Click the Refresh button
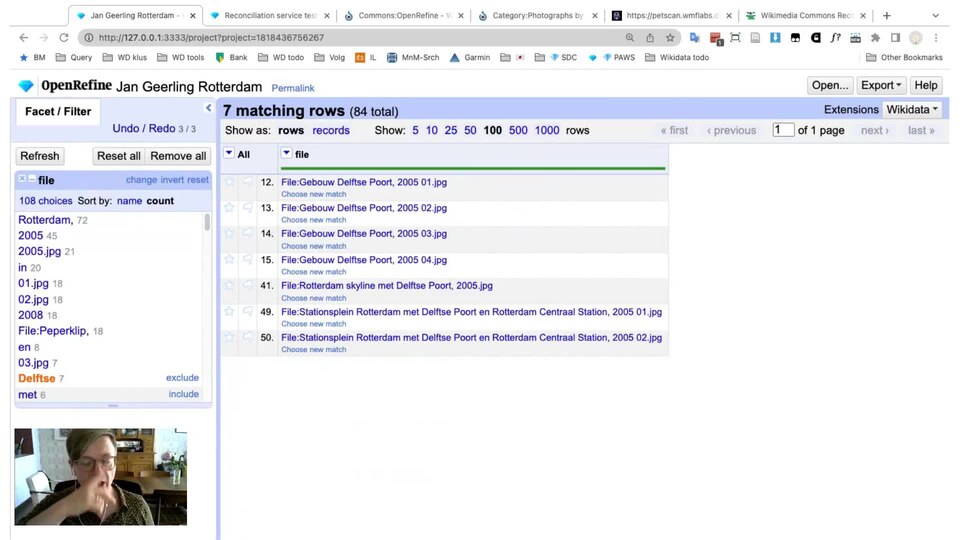Viewport: 960px width, 540px height. click(40, 156)
